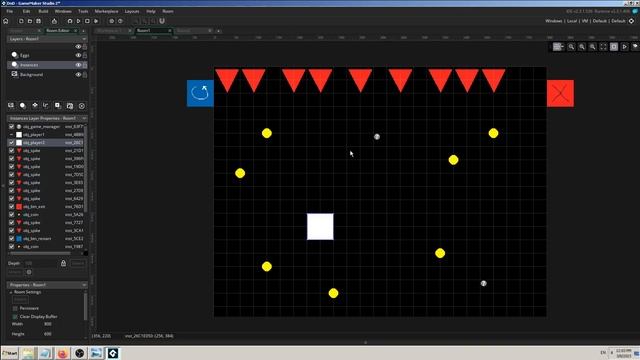Click triangle play icon in room toolbar
Viewport: 640px width, 360px height.
(x=624, y=47)
